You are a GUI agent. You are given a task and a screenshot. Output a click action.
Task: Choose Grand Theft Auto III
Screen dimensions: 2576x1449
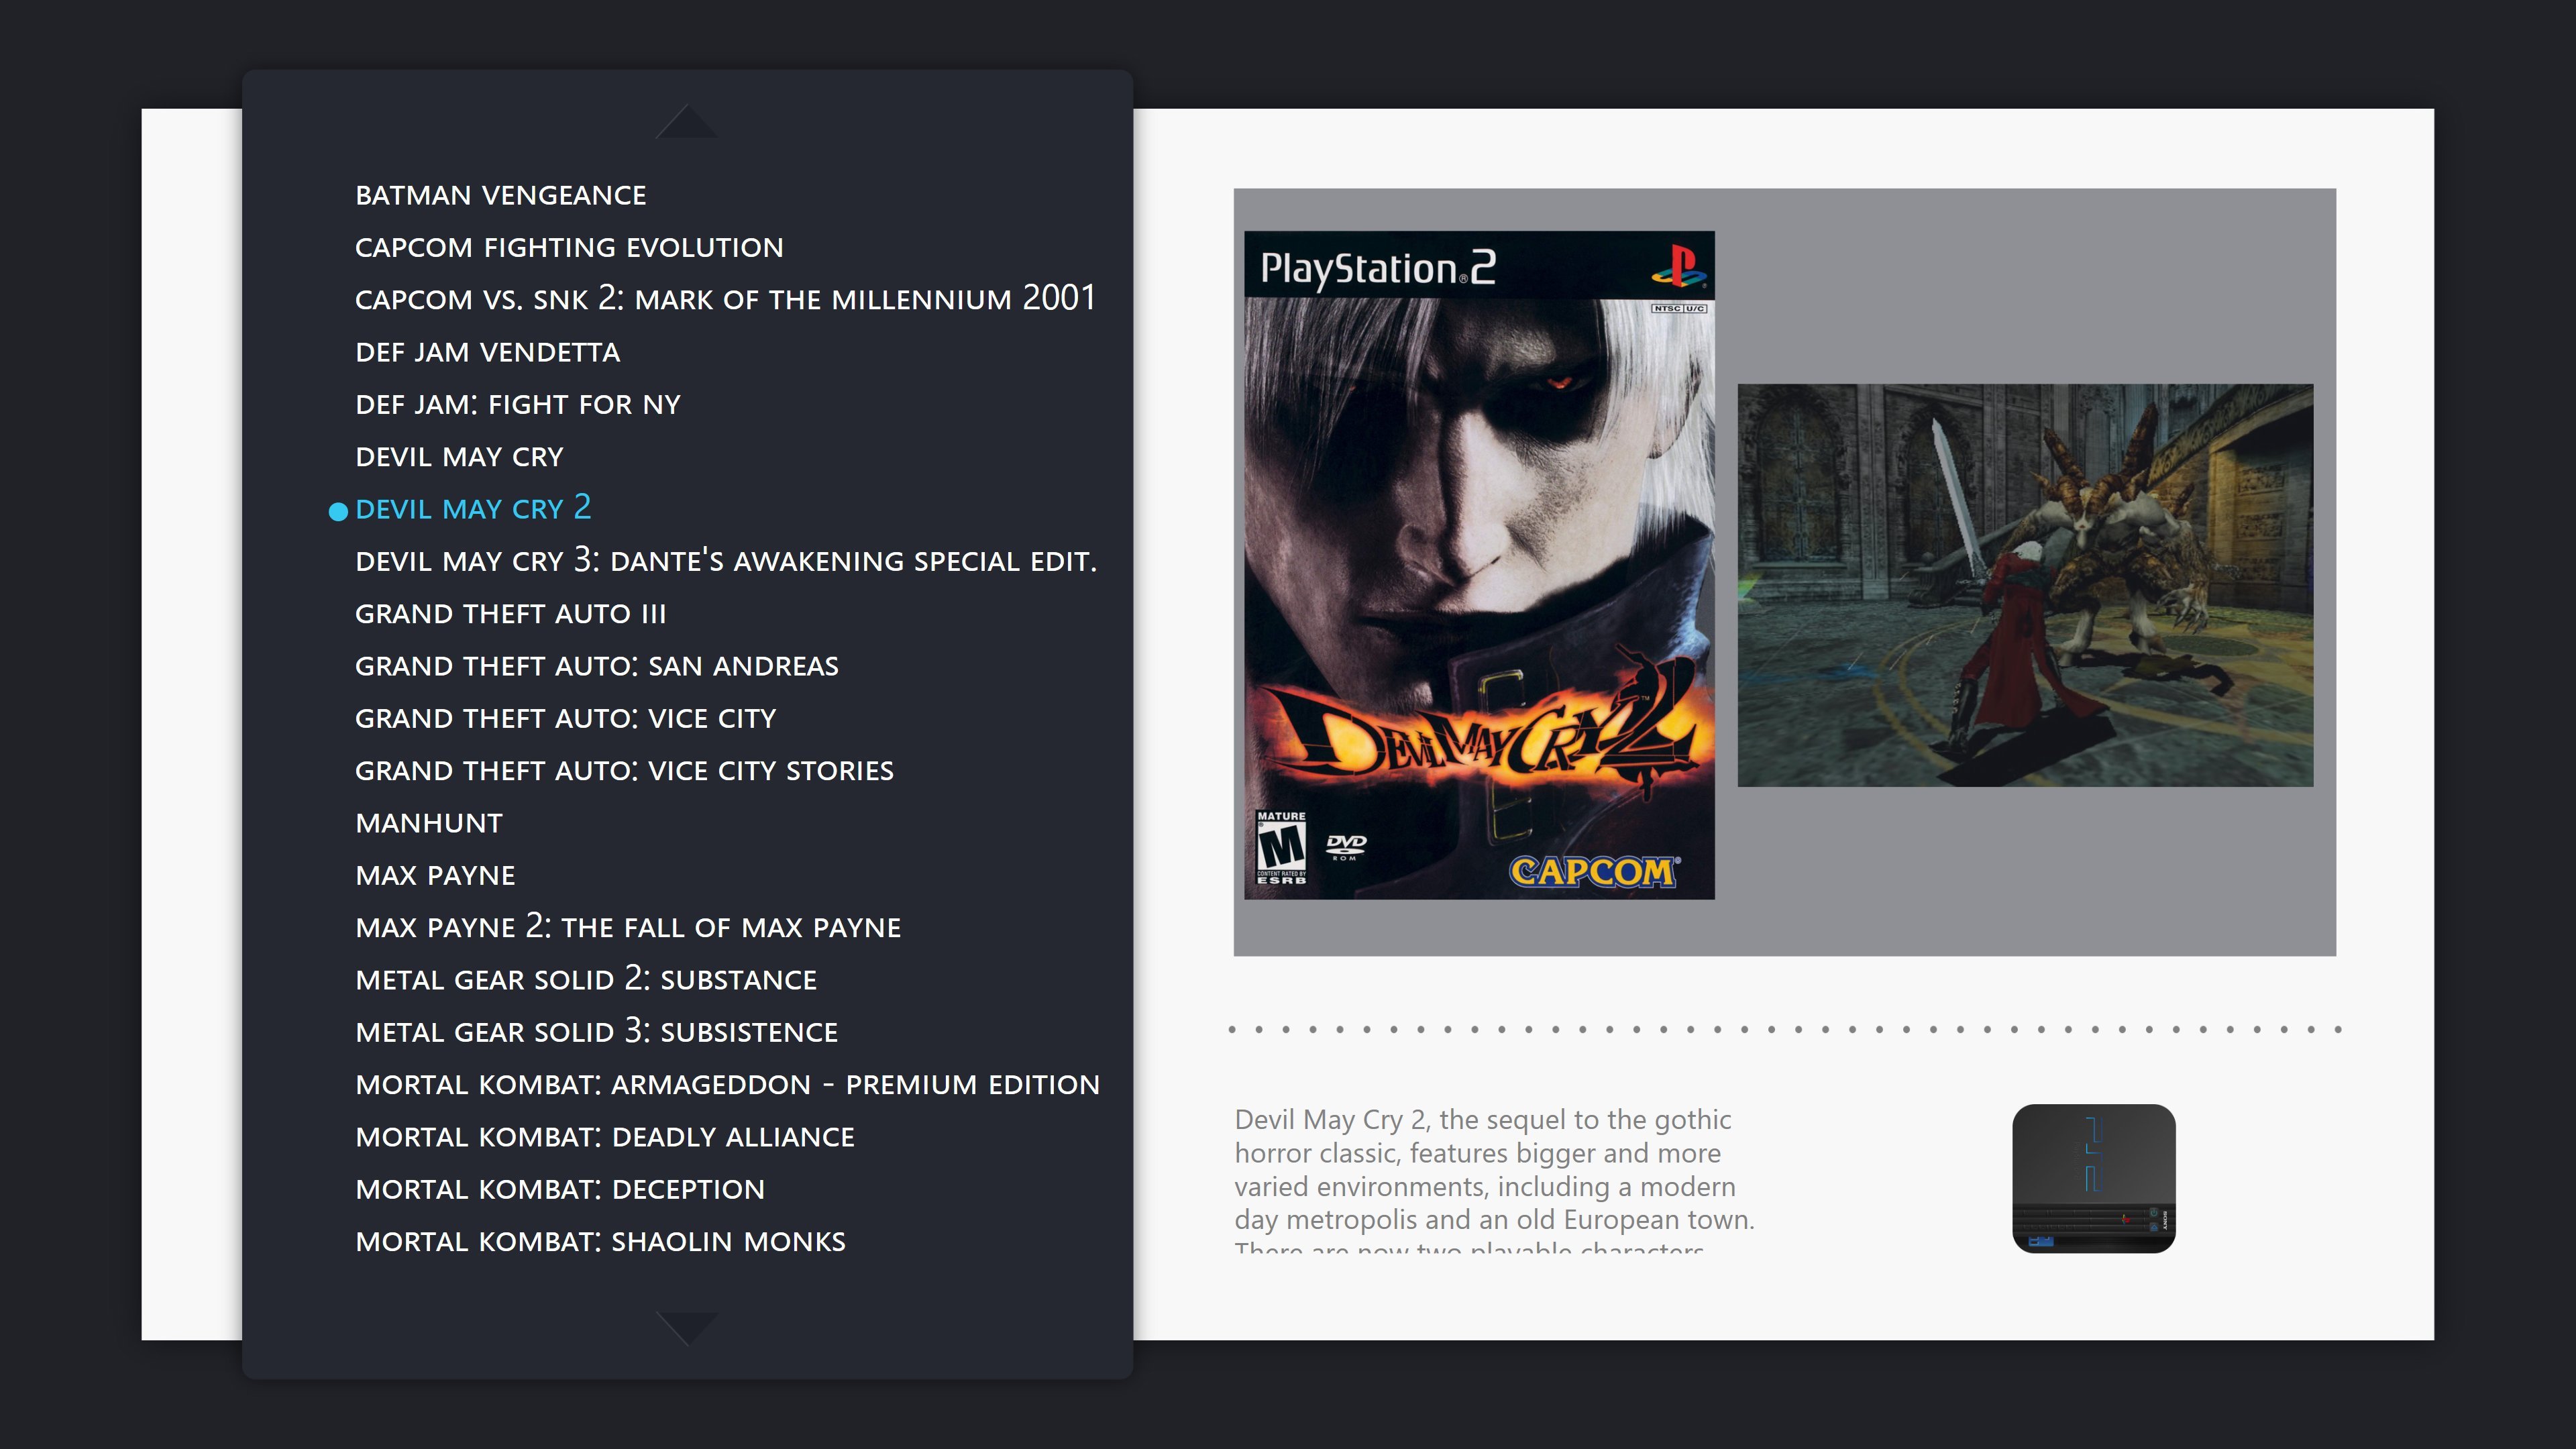(511, 613)
